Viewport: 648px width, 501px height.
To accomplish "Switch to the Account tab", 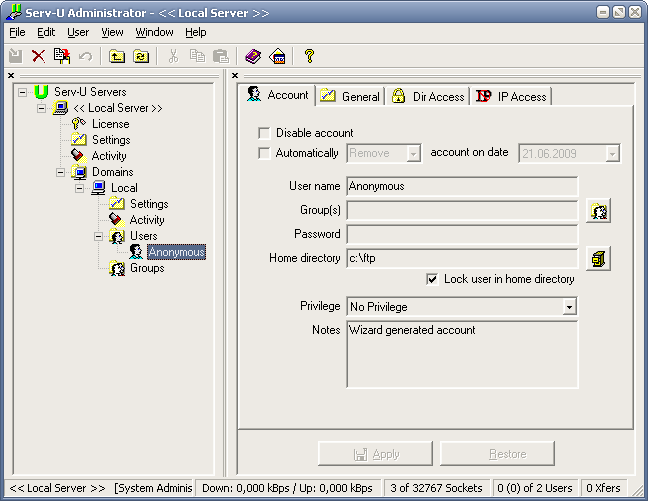I will click(x=277, y=95).
